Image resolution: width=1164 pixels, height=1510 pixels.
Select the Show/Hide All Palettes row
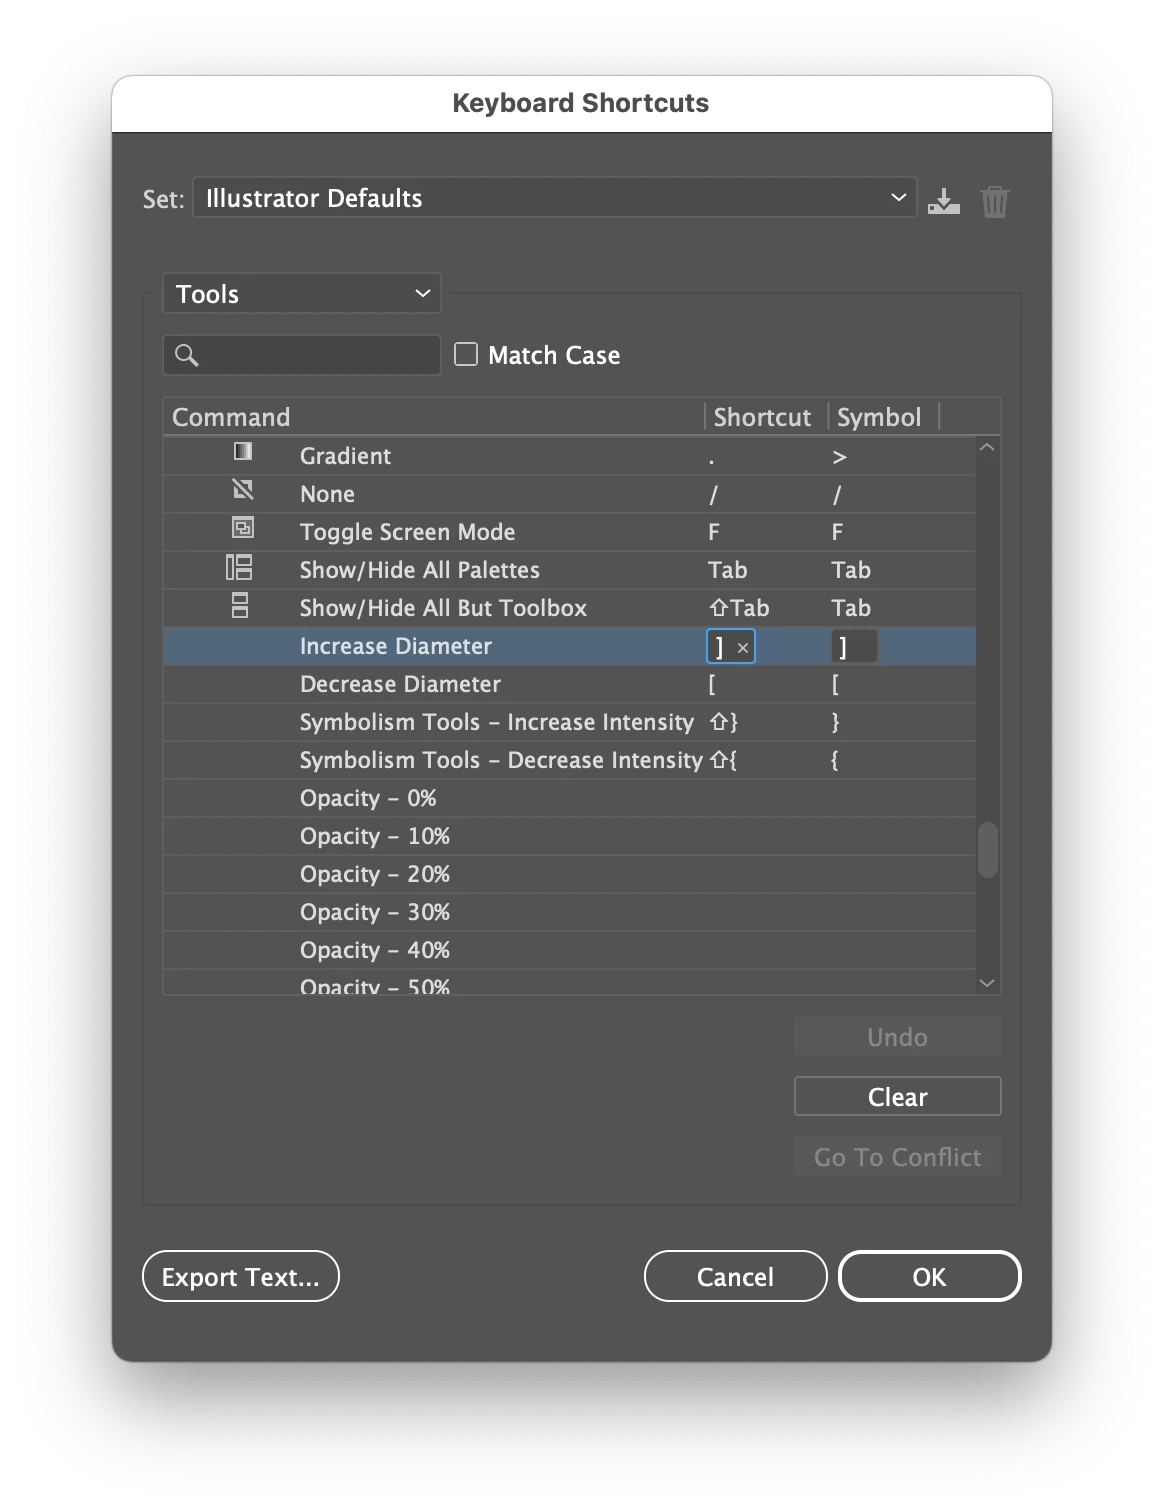570,570
